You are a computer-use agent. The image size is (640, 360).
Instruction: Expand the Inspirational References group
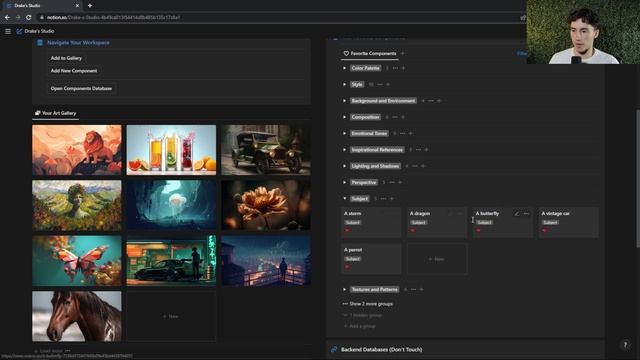click(344, 150)
